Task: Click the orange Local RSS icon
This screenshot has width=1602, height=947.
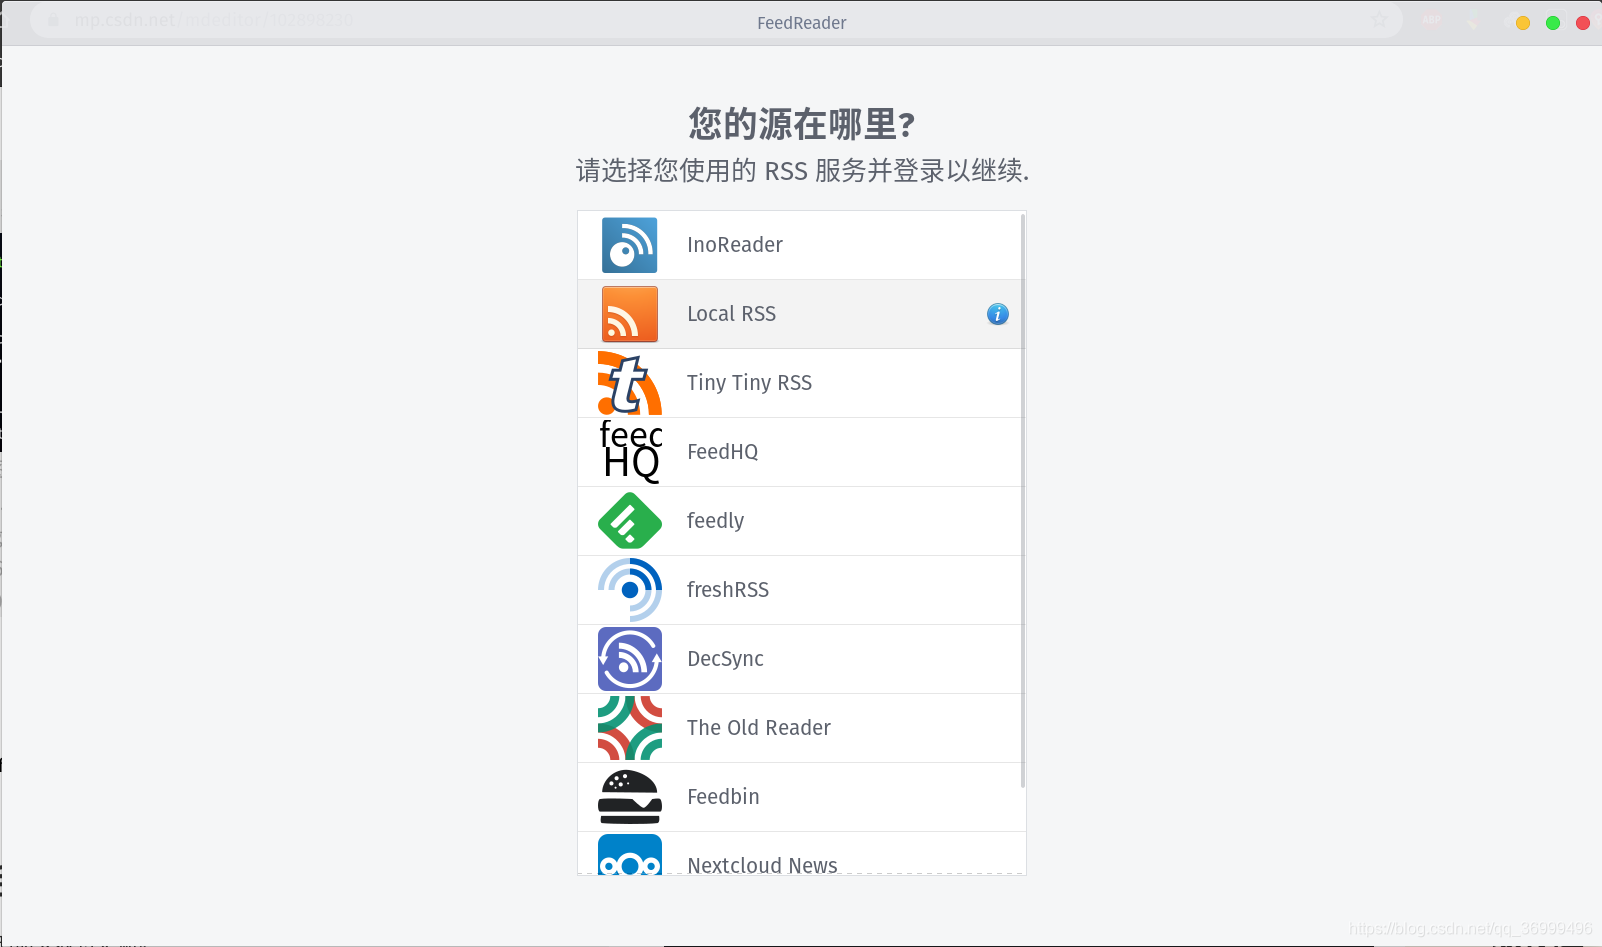Action: pos(629,314)
